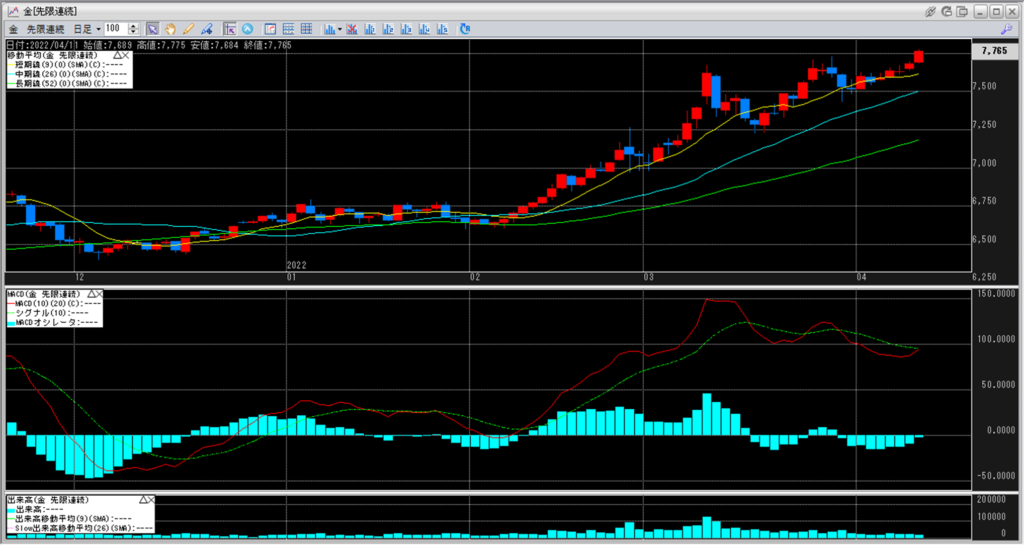Click the grid table layout icon

pyautogui.click(x=309, y=29)
